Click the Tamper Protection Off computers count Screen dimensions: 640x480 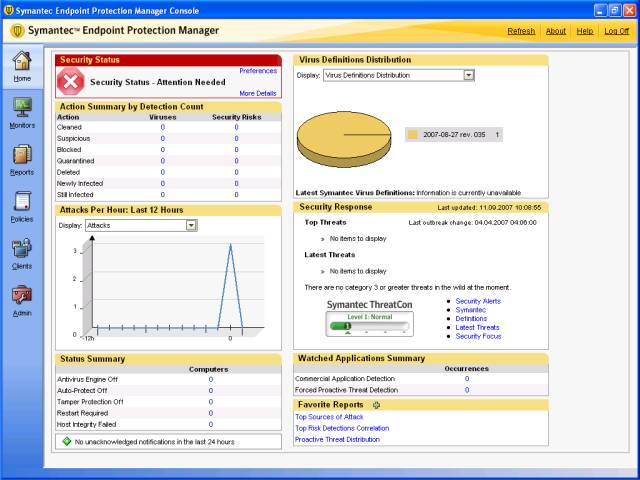pos(211,402)
